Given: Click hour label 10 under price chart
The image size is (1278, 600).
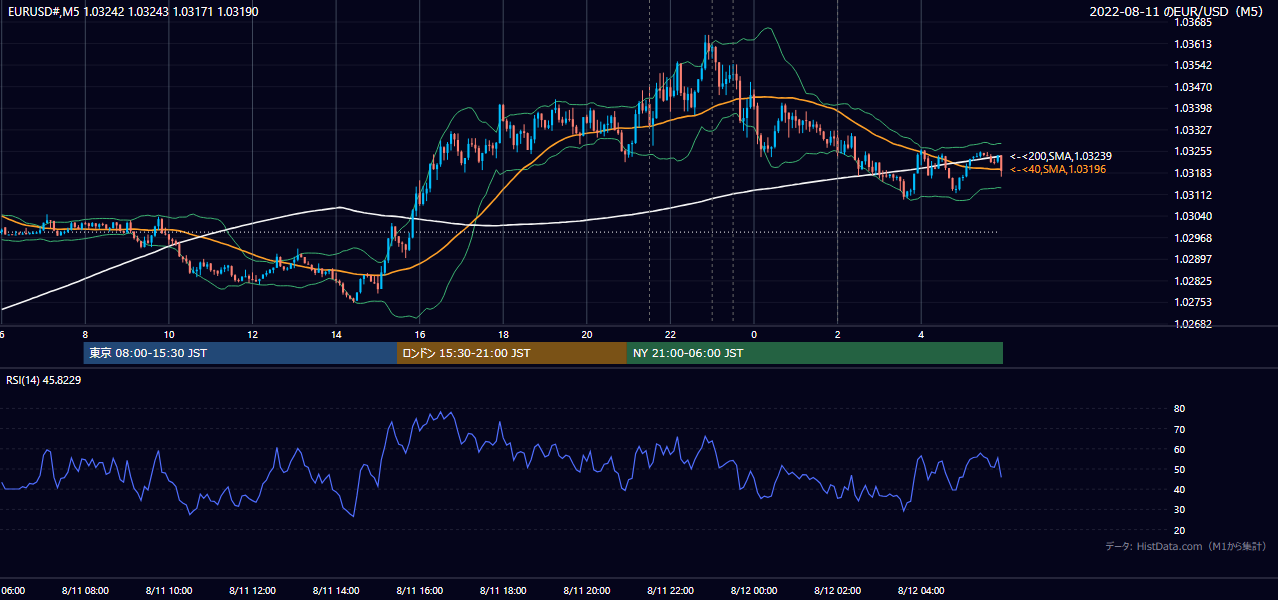Looking at the screenshot, I should [x=169, y=334].
